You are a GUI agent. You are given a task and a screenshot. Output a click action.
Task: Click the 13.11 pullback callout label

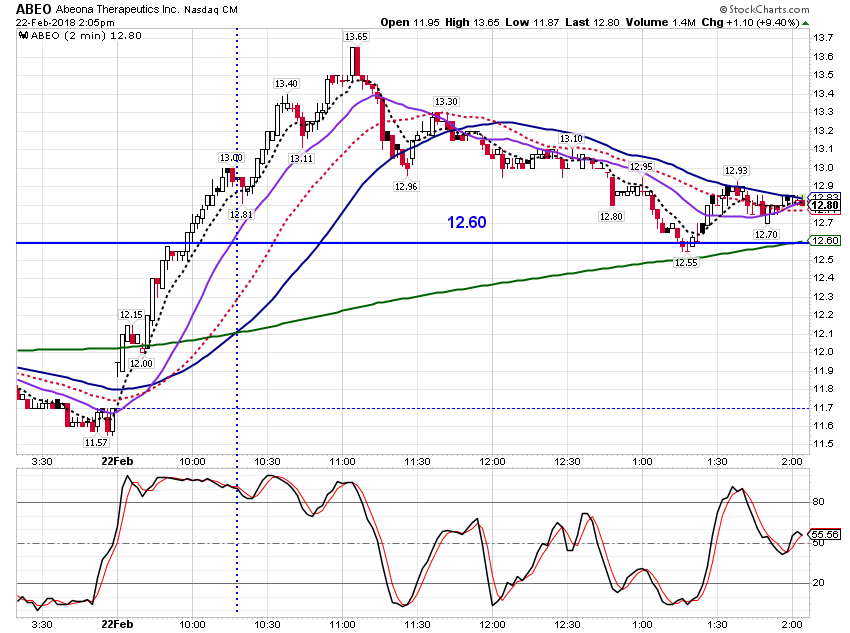click(x=301, y=159)
